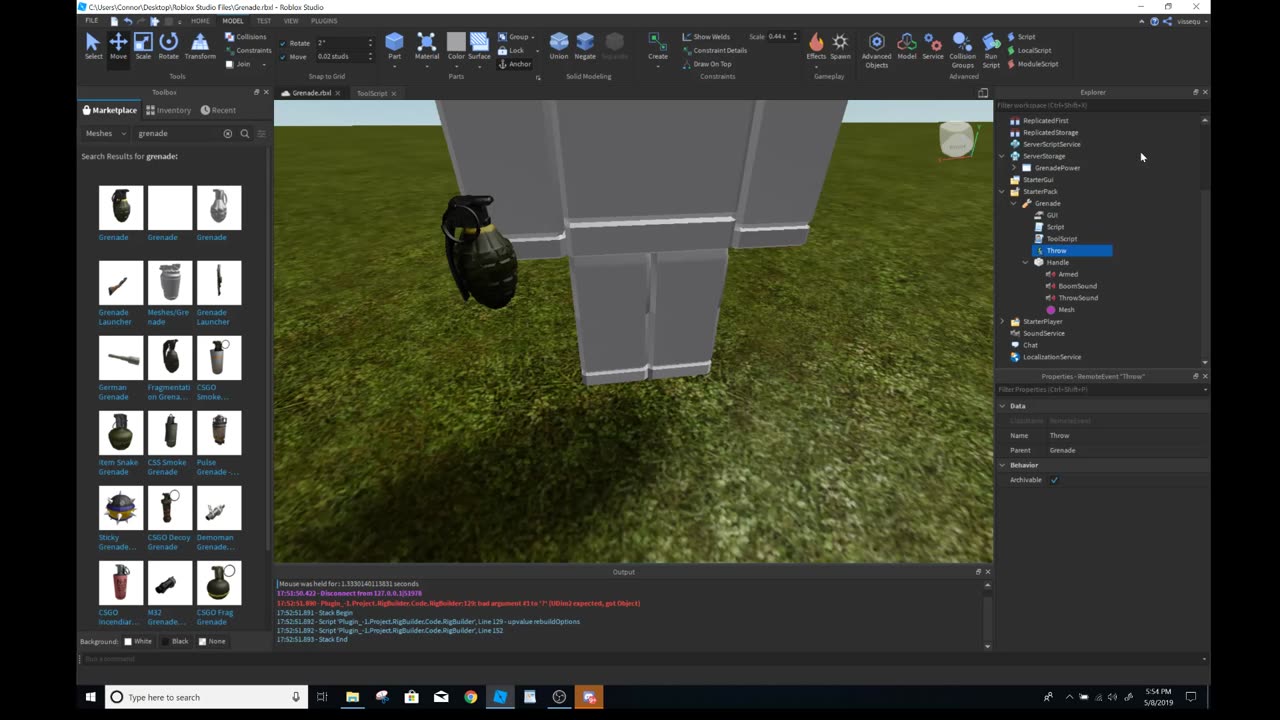Expand the GrenadePower item
Screen dimensions: 1280x720
tap(1013, 168)
